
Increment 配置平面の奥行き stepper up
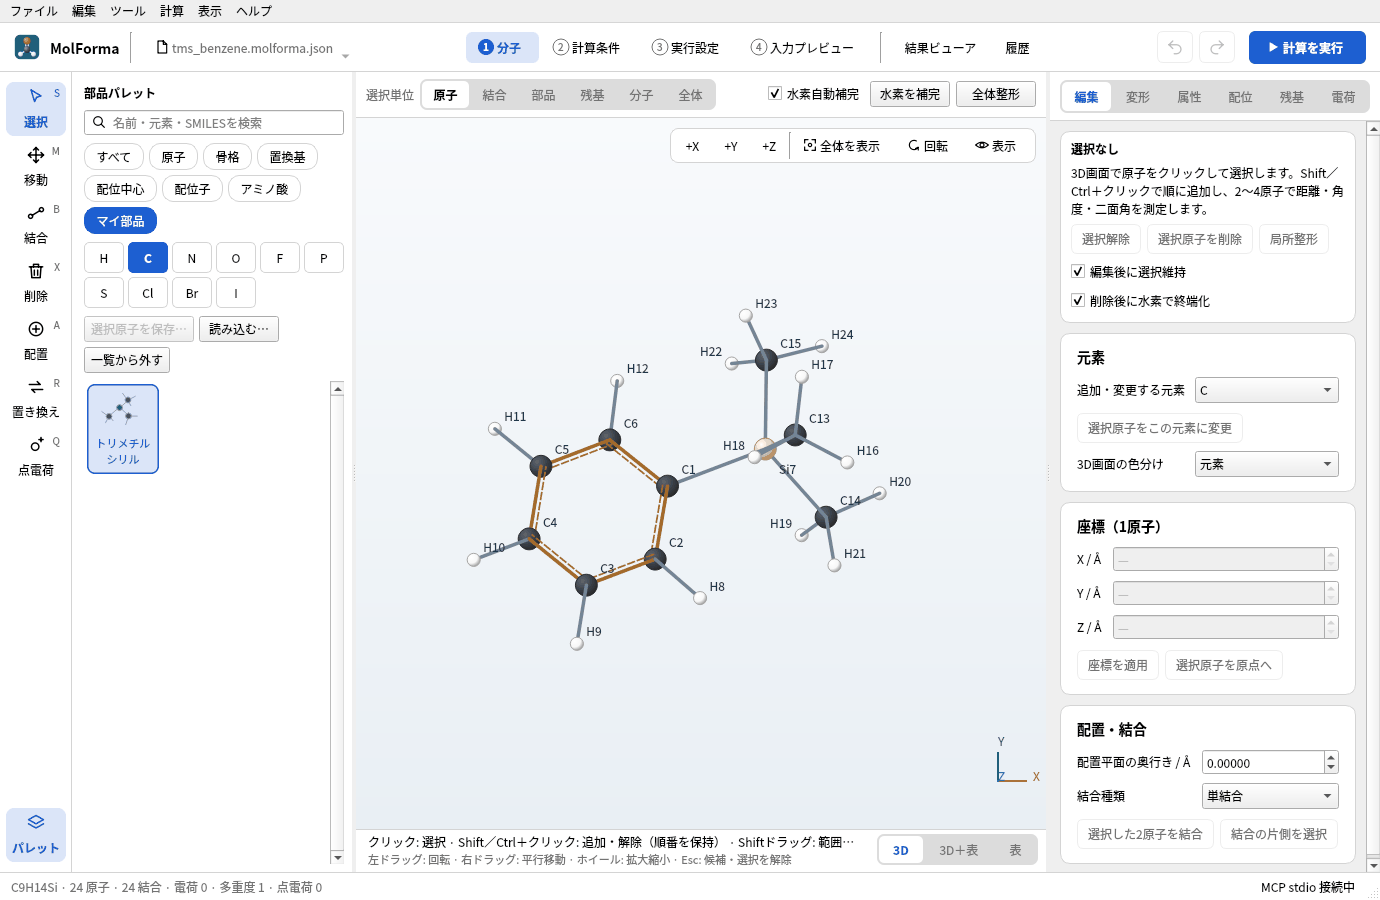[1331, 757]
